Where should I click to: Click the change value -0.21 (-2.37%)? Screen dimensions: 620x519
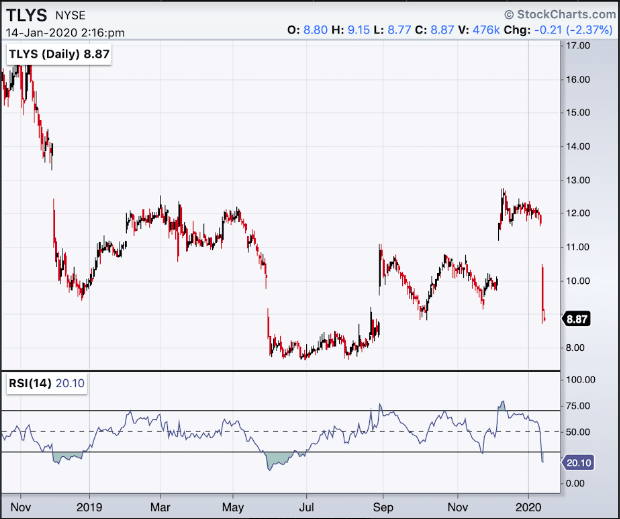pos(573,30)
